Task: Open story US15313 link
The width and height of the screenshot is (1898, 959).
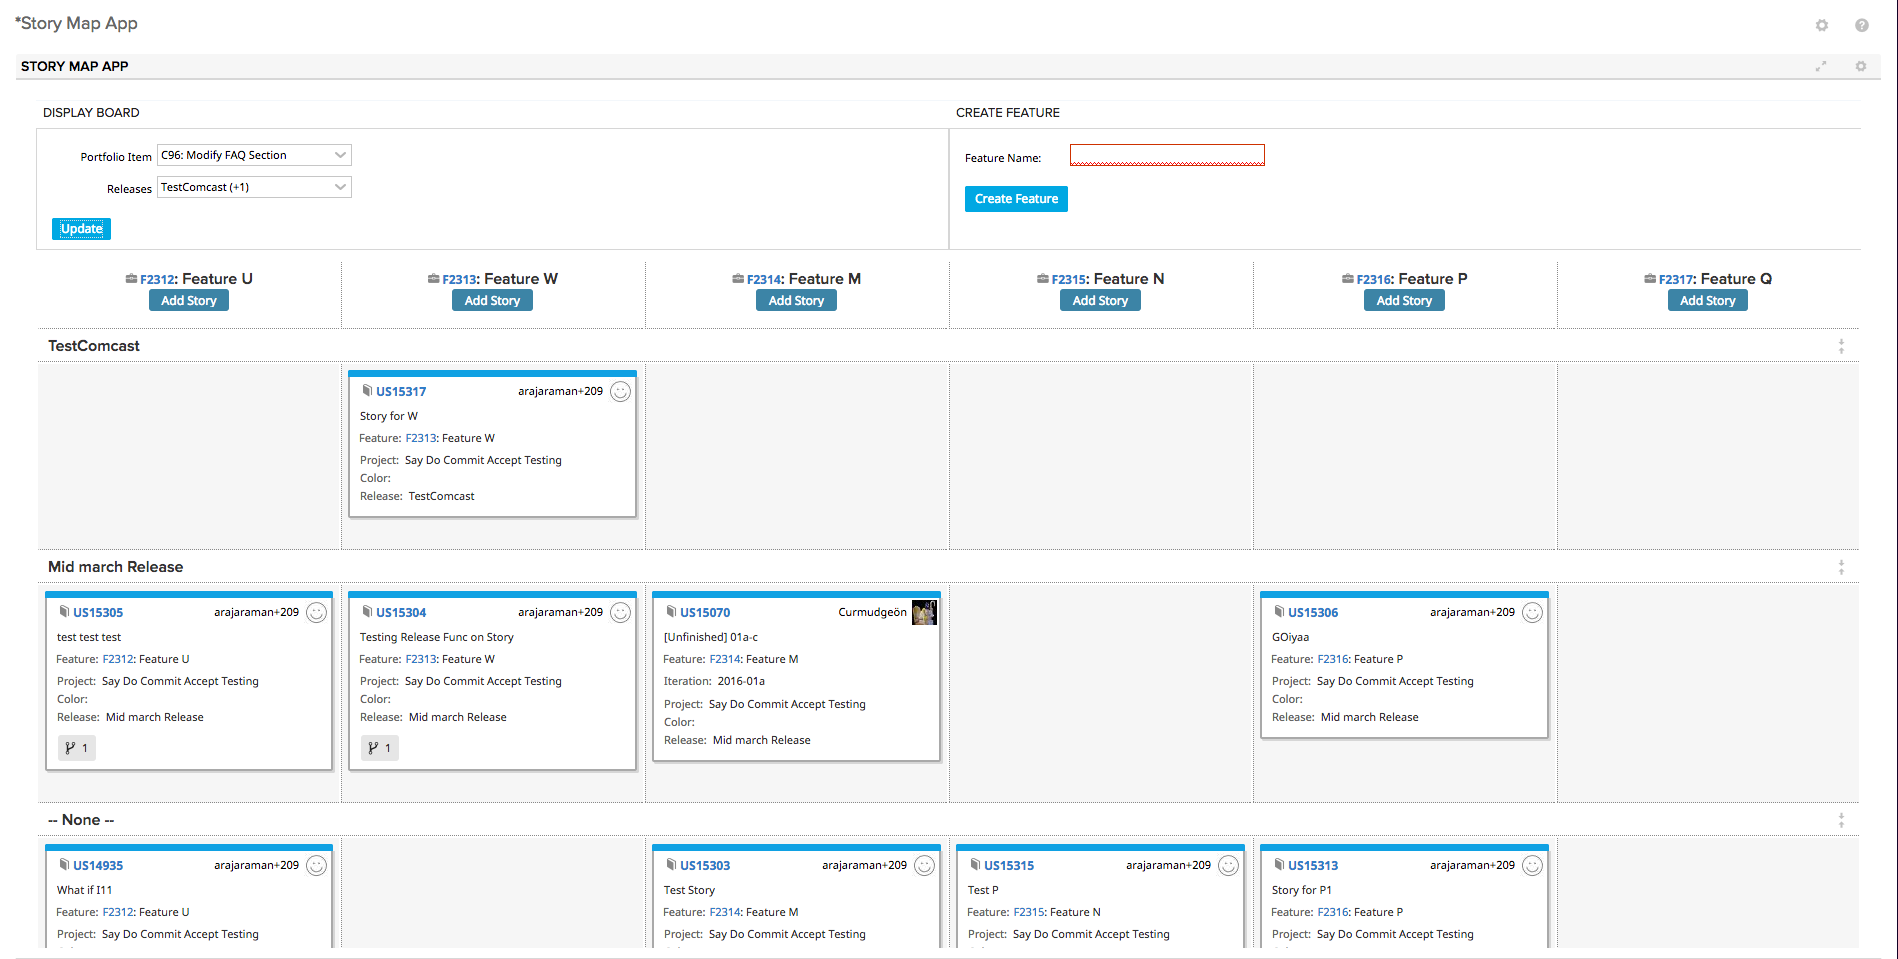Action: [x=1313, y=866]
